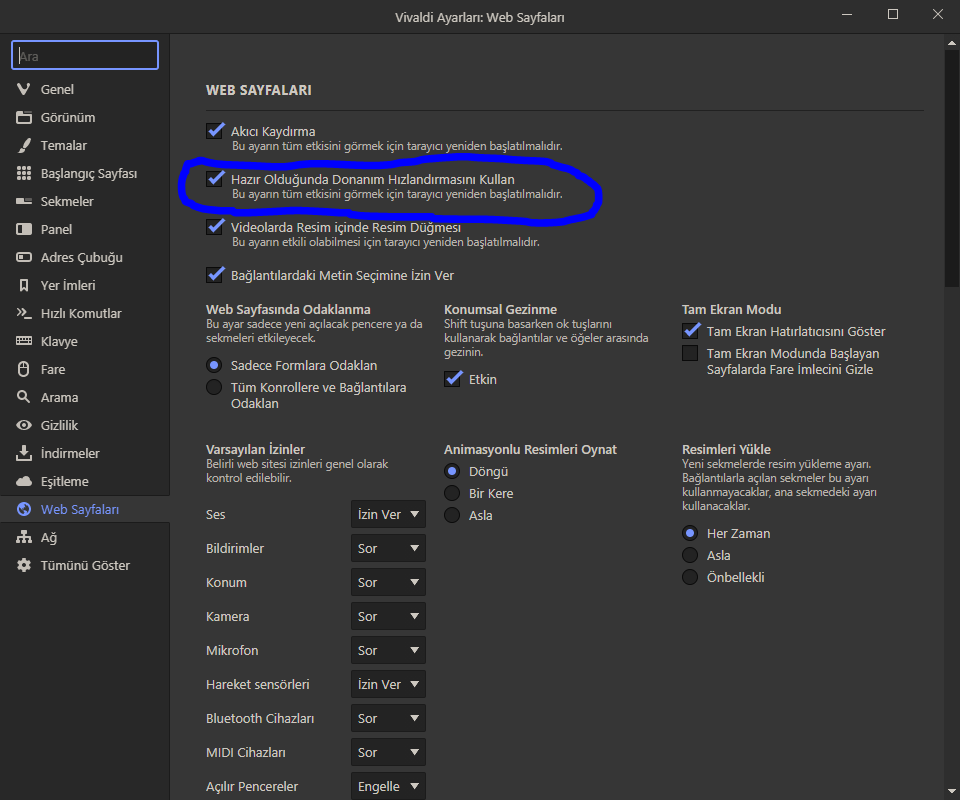Viewport: 960px width, 800px height.
Task: Open the Ses permission dropdown
Action: point(388,514)
